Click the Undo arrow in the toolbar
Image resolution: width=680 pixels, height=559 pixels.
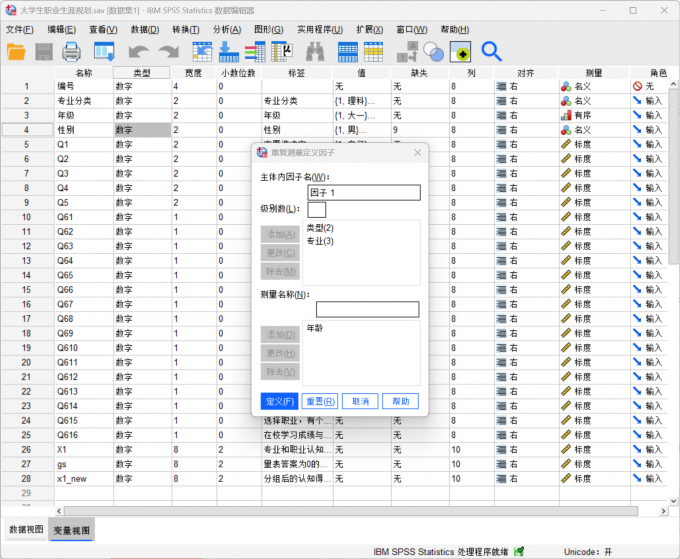[x=138, y=51]
